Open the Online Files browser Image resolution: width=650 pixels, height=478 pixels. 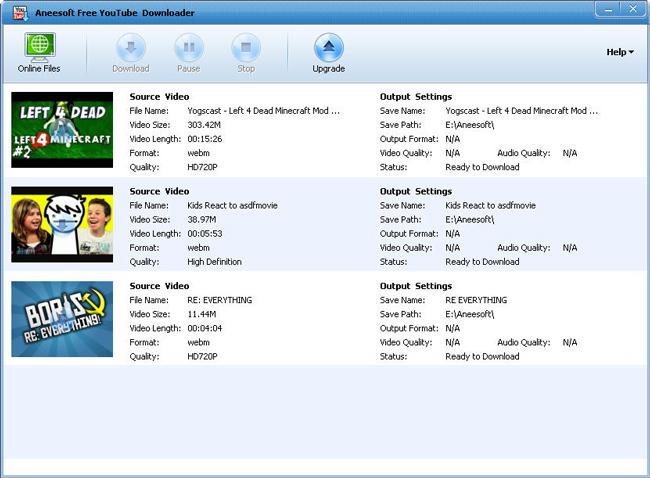click(39, 53)
